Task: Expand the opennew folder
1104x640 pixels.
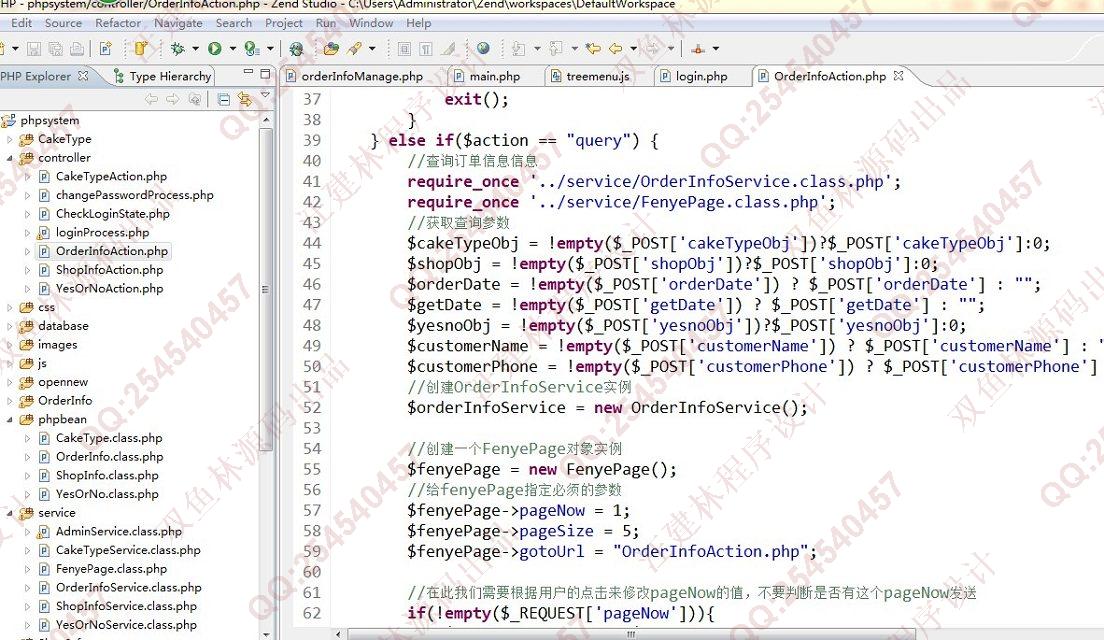Action: coord(10,382)
